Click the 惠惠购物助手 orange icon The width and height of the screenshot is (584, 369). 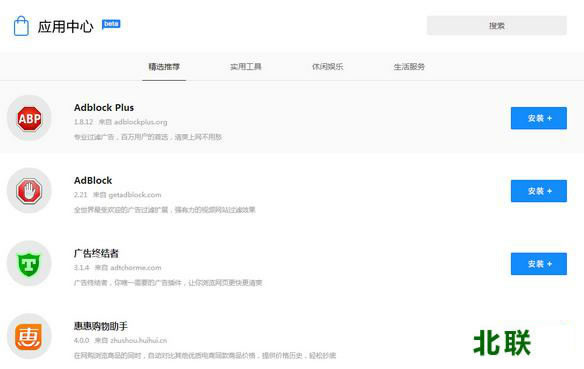click(28, 337)
